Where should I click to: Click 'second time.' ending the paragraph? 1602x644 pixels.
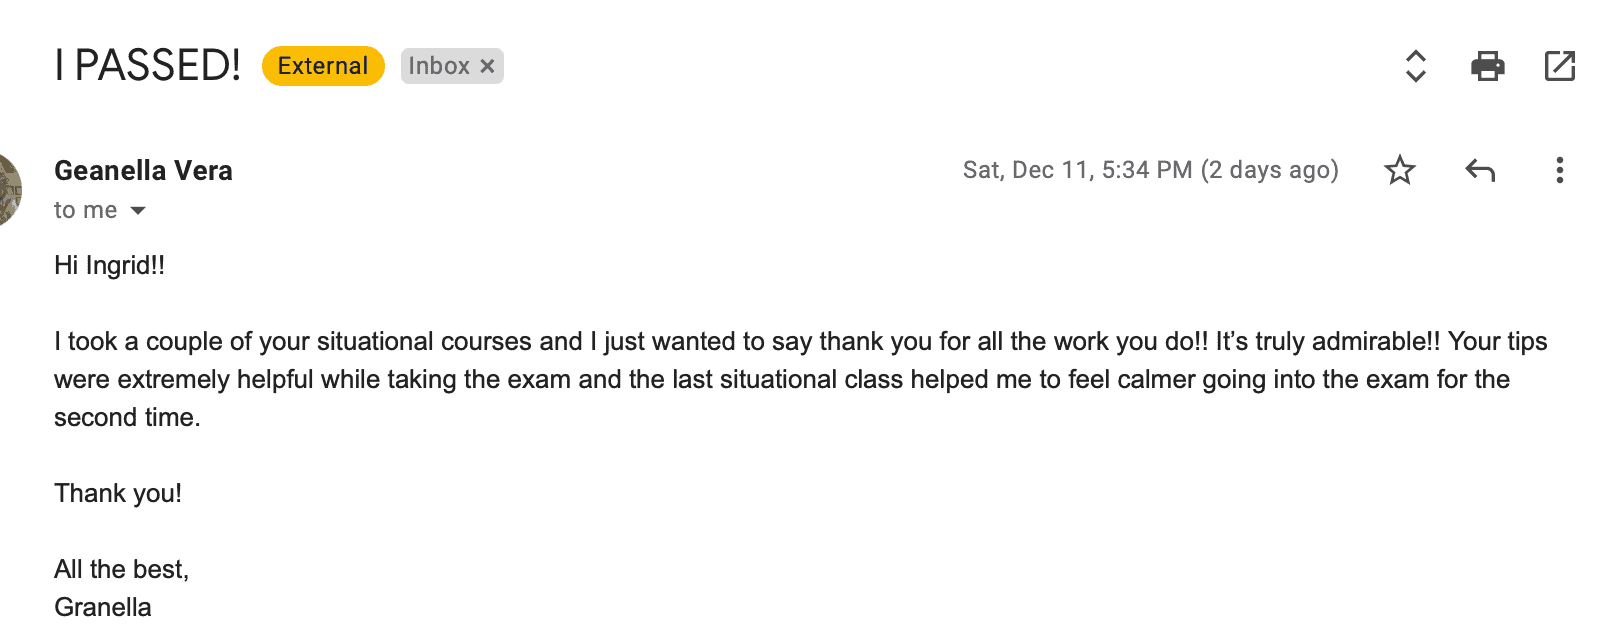point(127,417)
